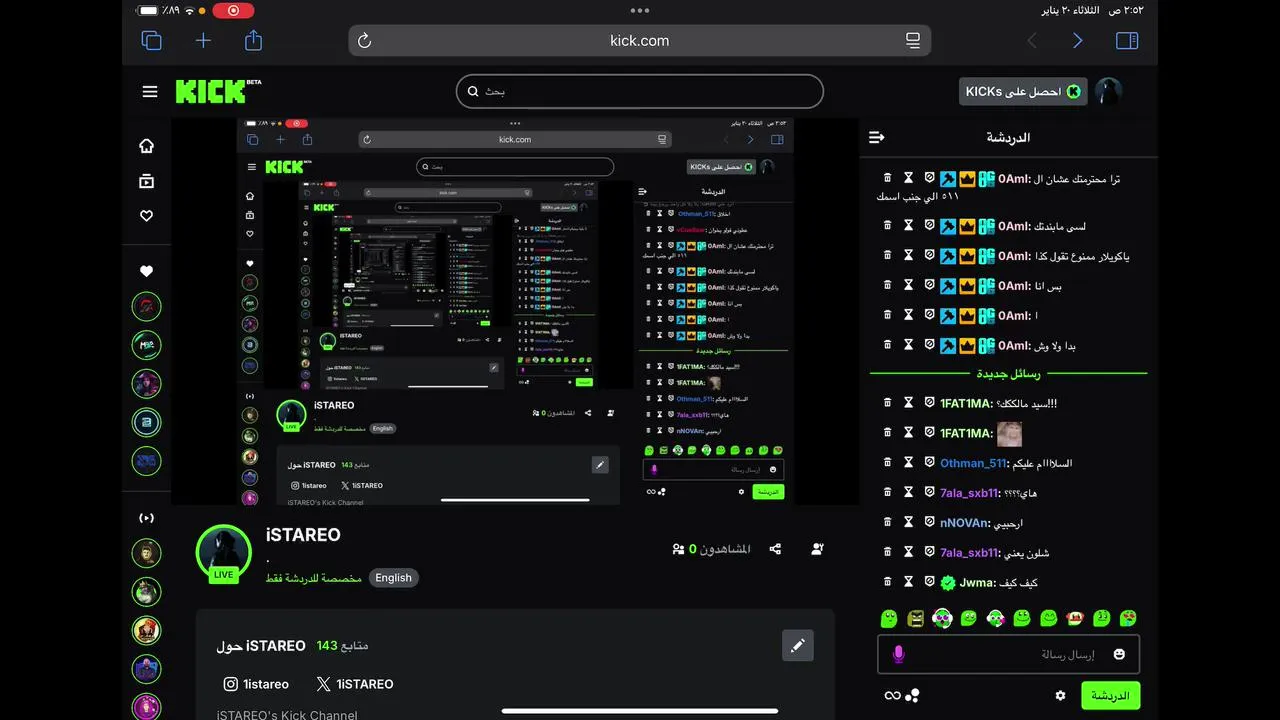Click the Safari three-dots multitasking control
This screenshot has height=720, width=1280.
coord(640,10)
